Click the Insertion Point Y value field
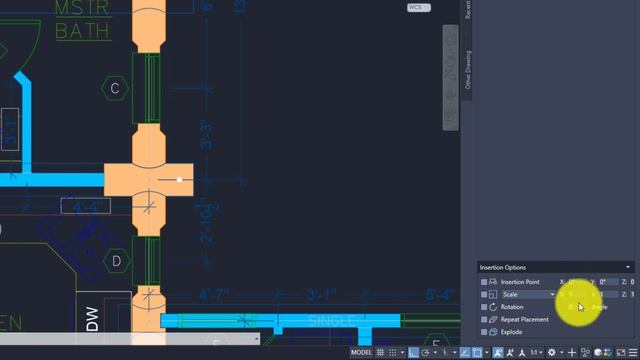This screenshot has width=640, height=360. point(608,282)
